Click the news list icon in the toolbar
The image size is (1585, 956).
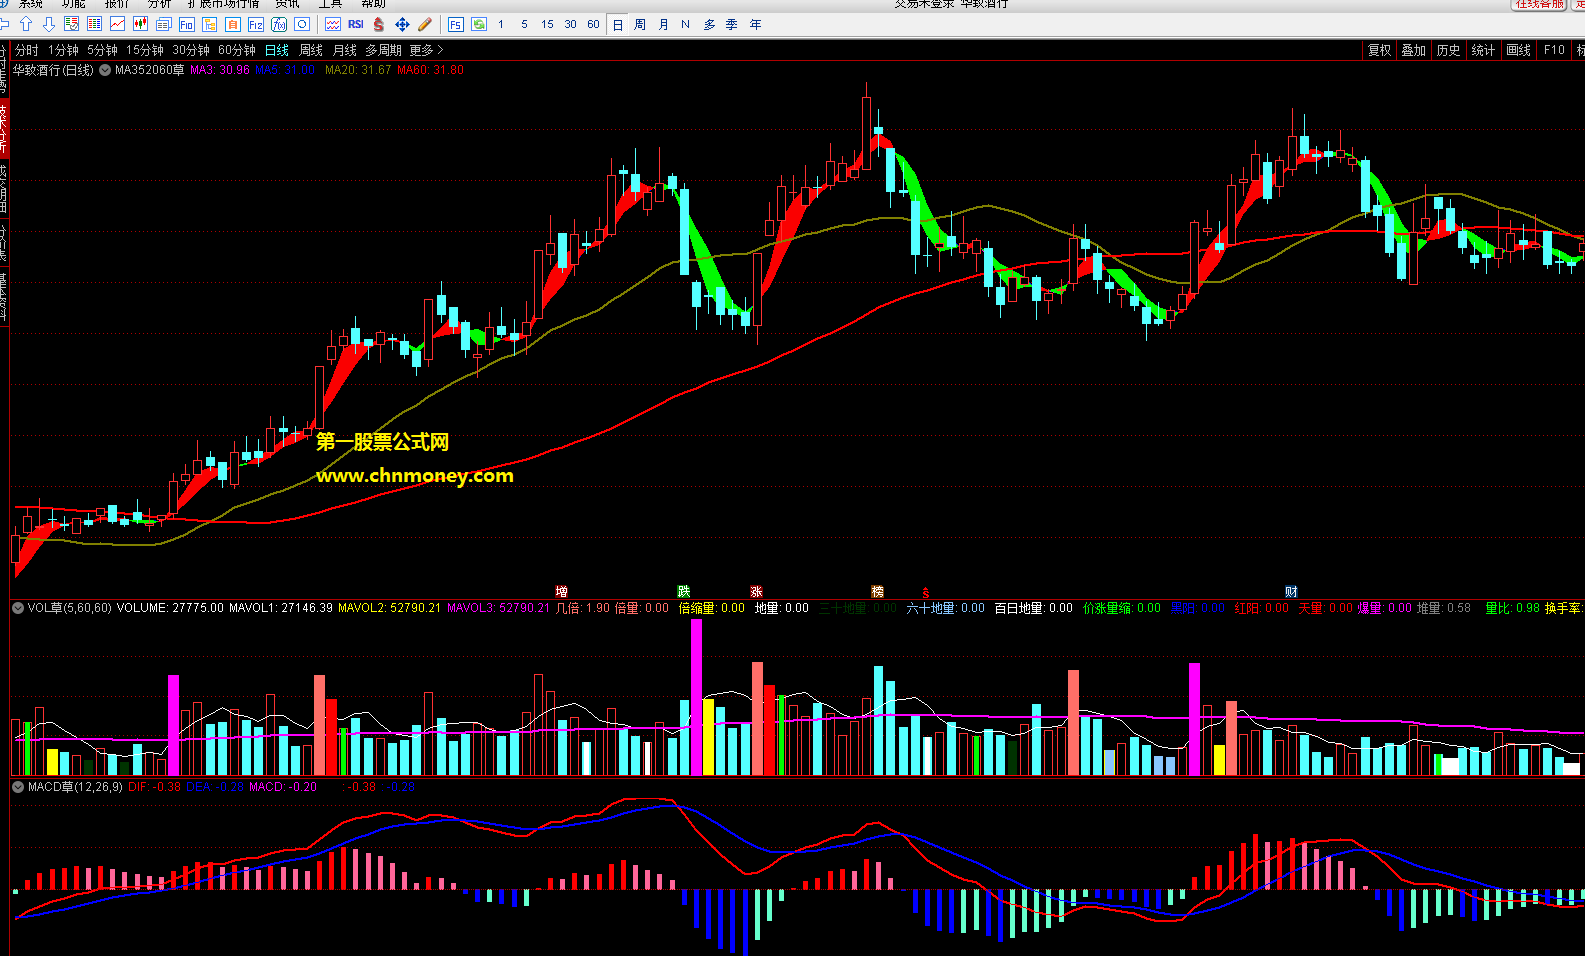click(163, 24)
